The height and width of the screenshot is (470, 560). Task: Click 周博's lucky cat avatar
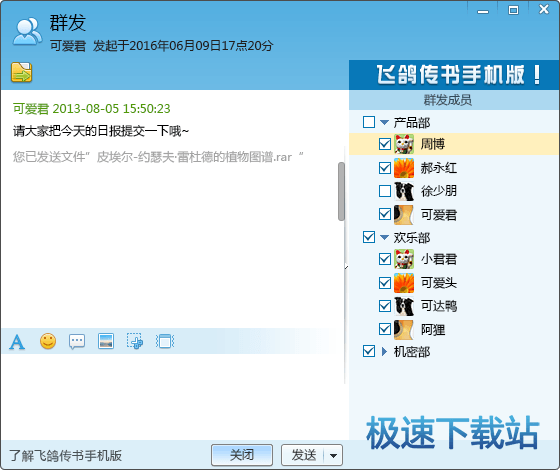[404, 144]
